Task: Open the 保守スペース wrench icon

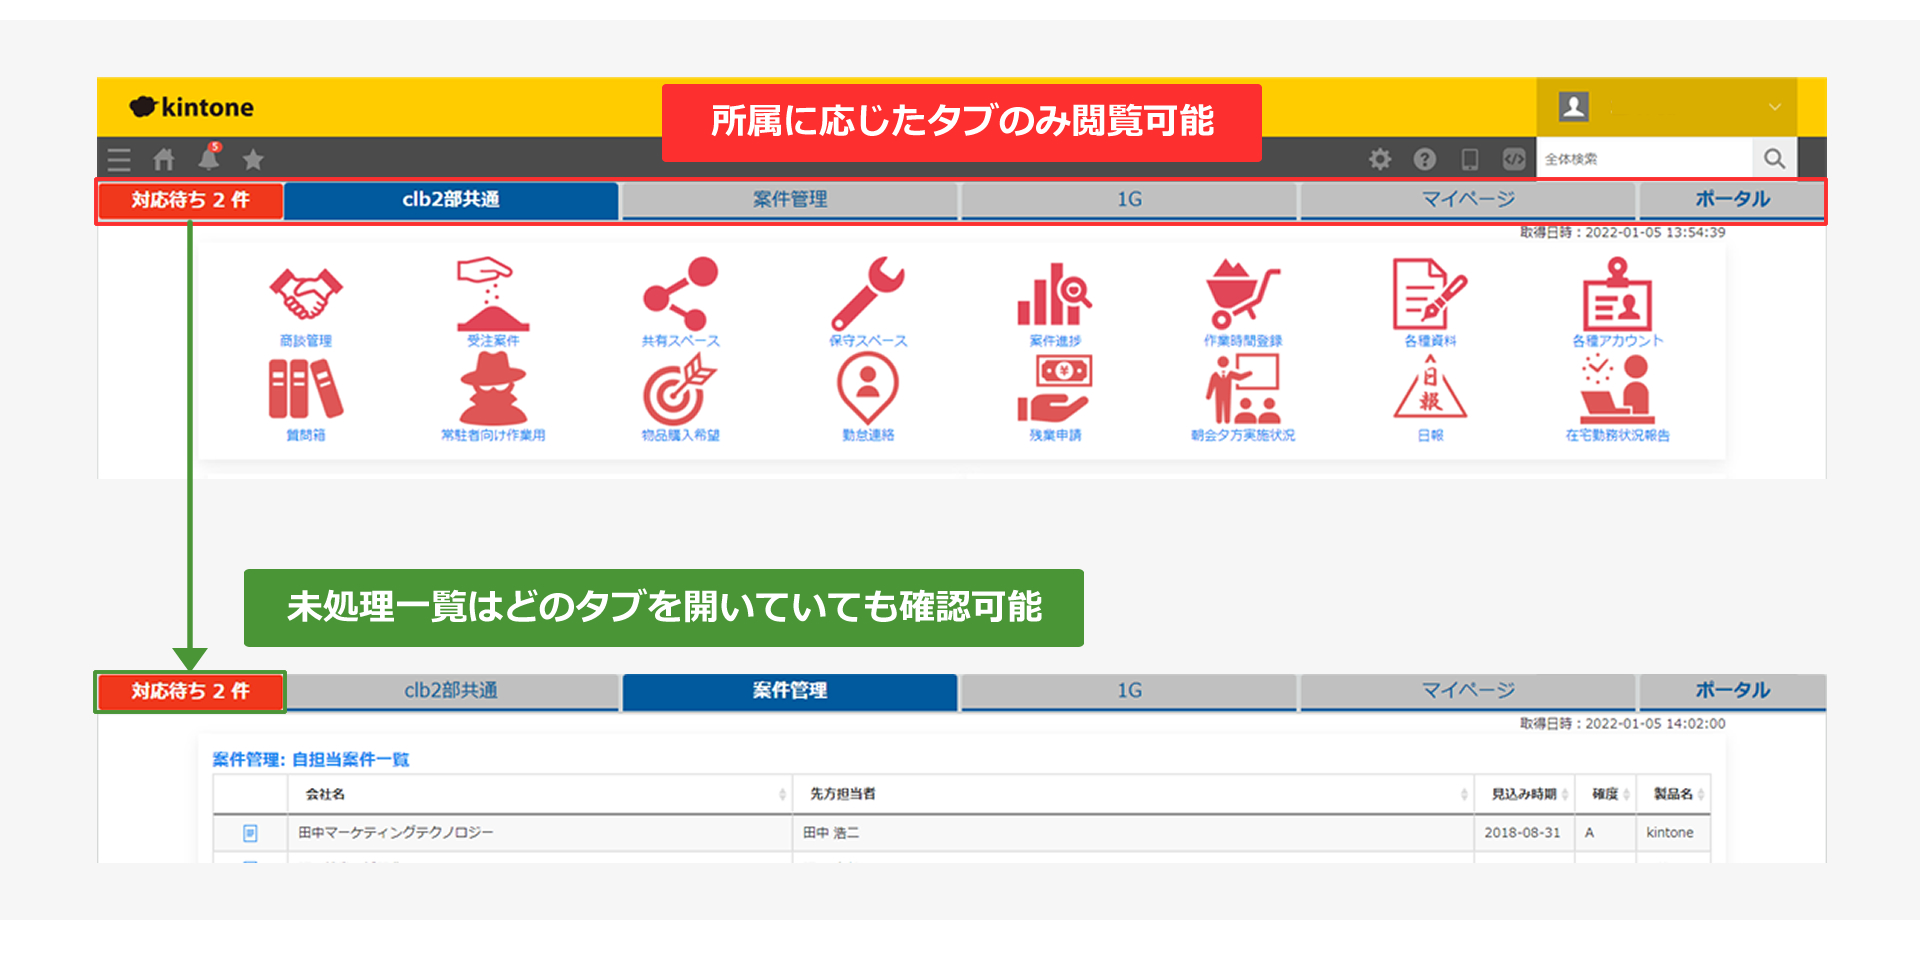Action: pos(867,294)
